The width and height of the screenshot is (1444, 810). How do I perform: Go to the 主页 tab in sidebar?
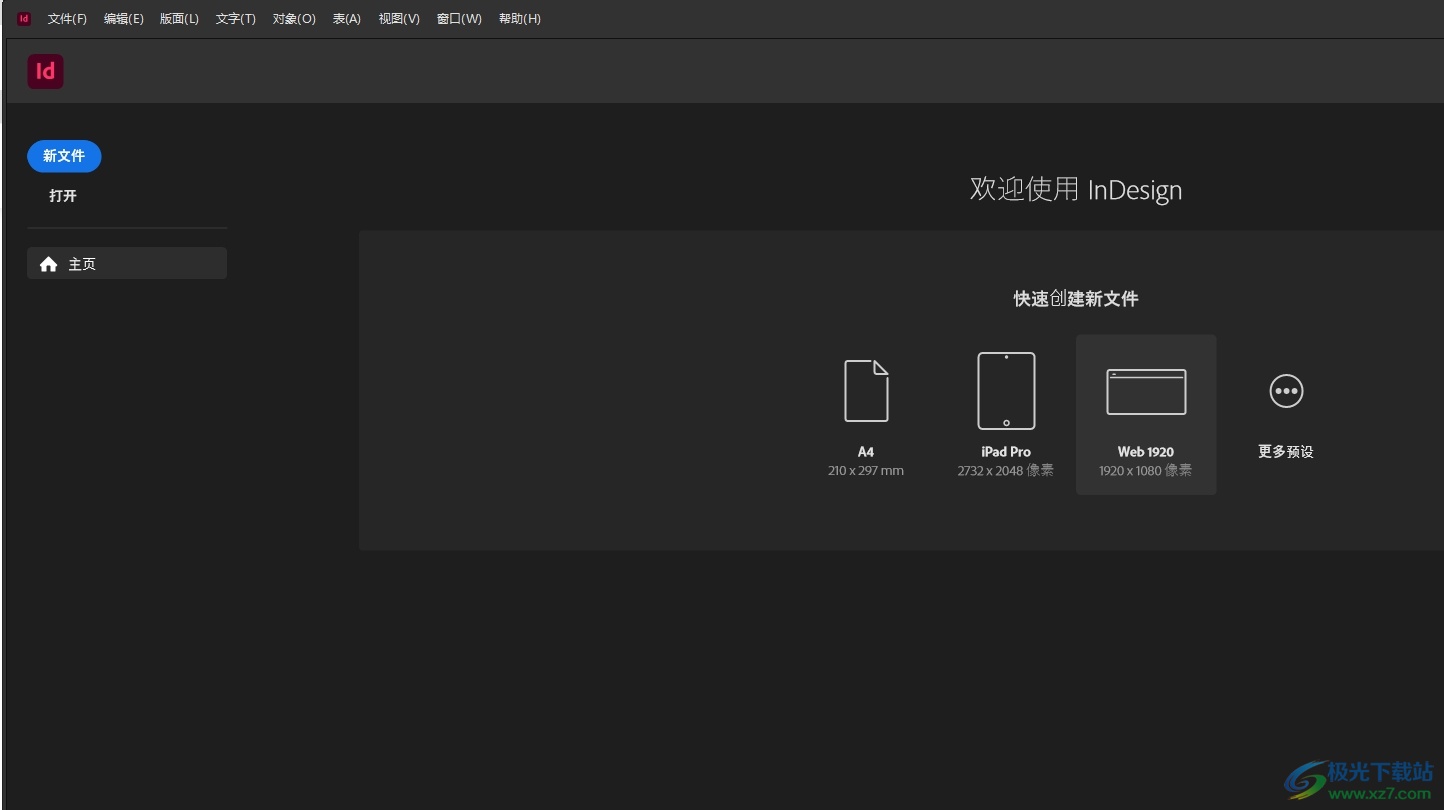(127, 264)
